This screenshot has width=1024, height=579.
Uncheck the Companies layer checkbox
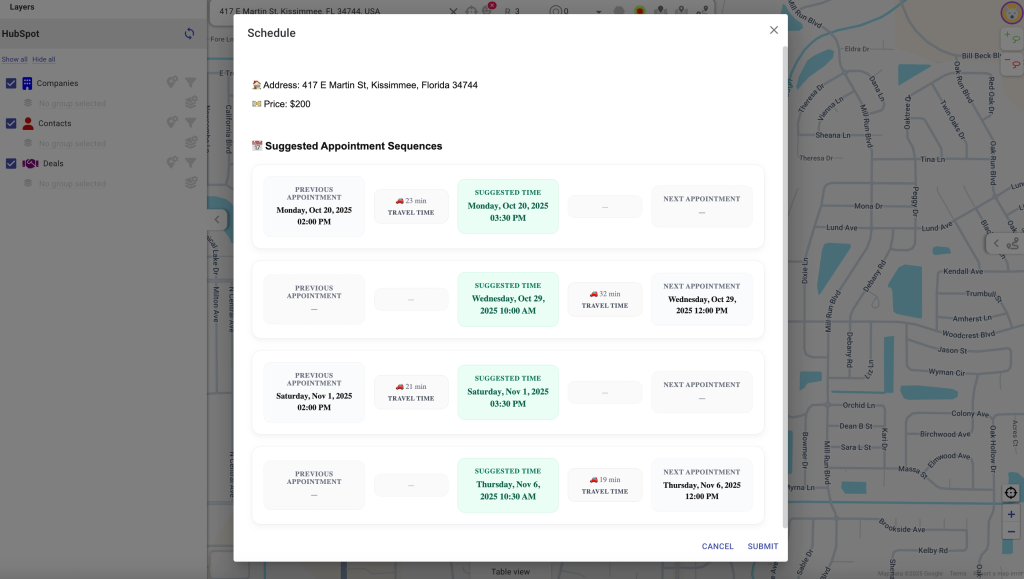tap(11, 83)
